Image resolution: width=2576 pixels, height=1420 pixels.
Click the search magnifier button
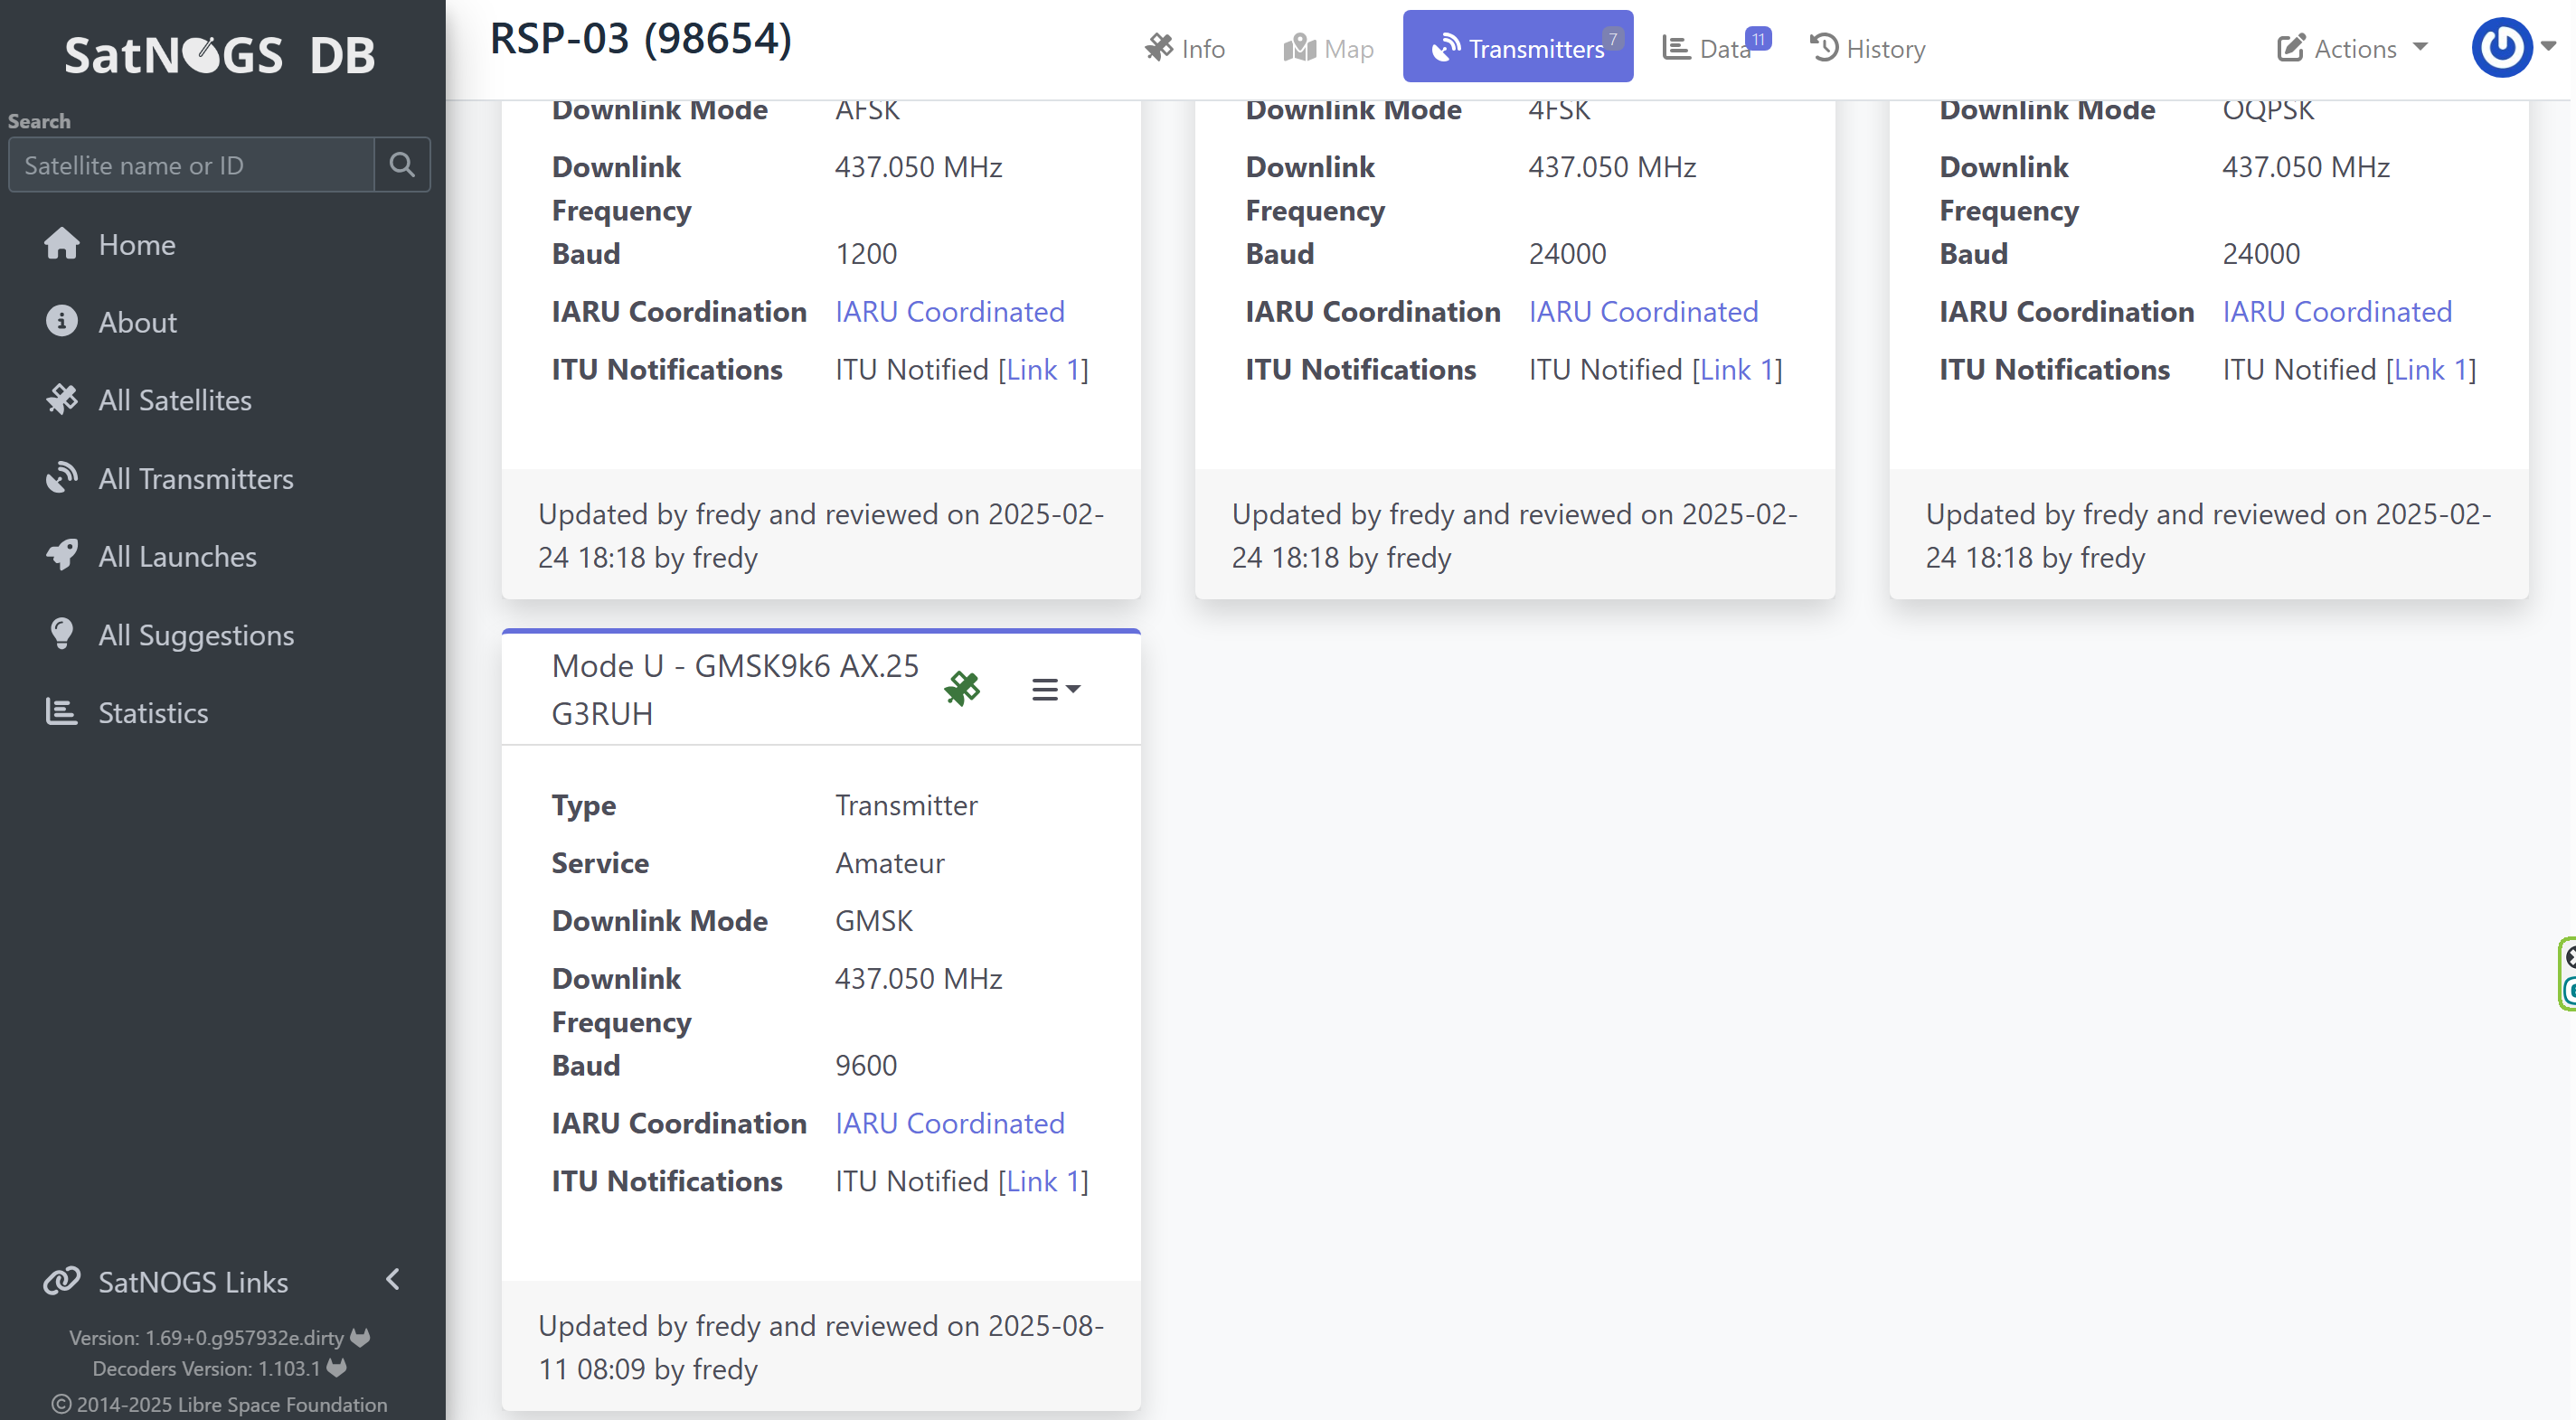402,165
